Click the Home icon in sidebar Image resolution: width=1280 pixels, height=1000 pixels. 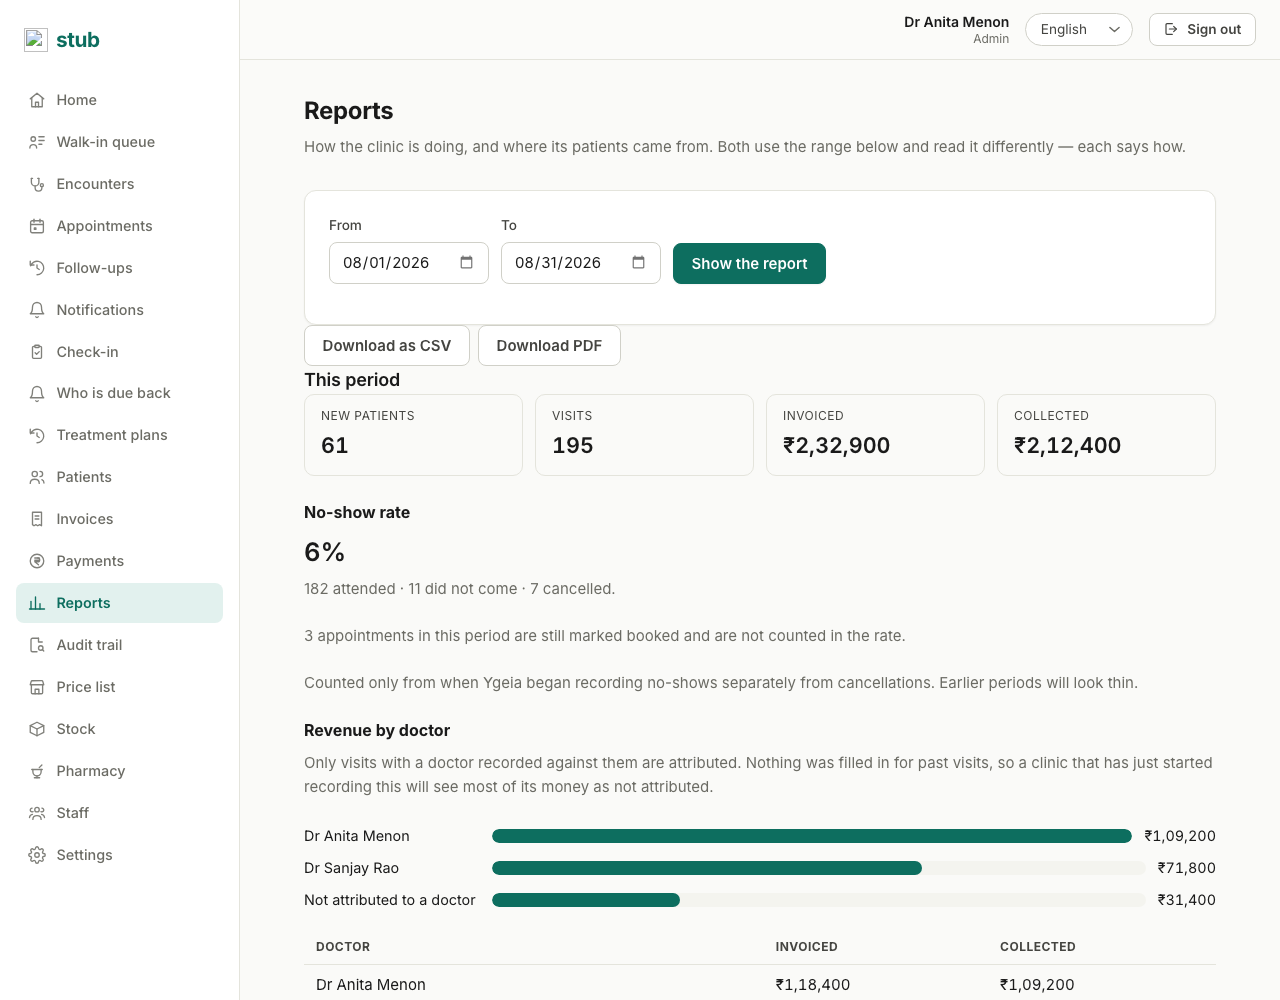point(37,100)
